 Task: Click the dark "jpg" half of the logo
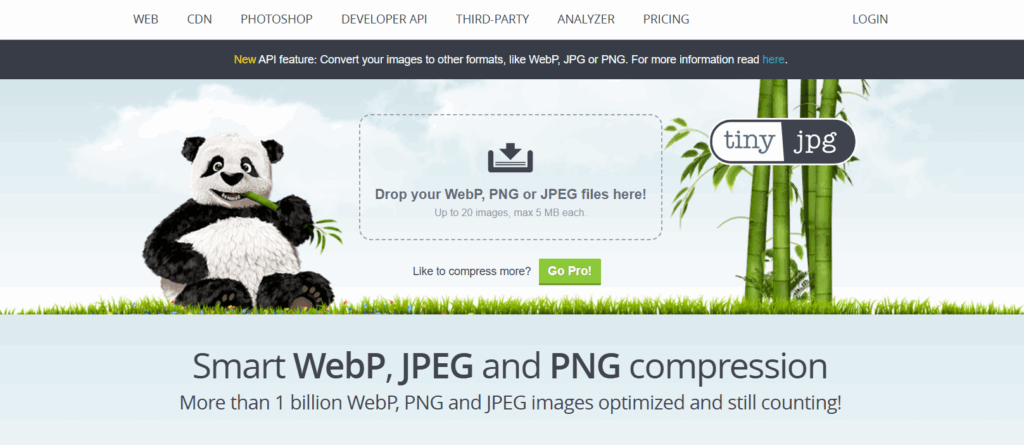(819, 141)
